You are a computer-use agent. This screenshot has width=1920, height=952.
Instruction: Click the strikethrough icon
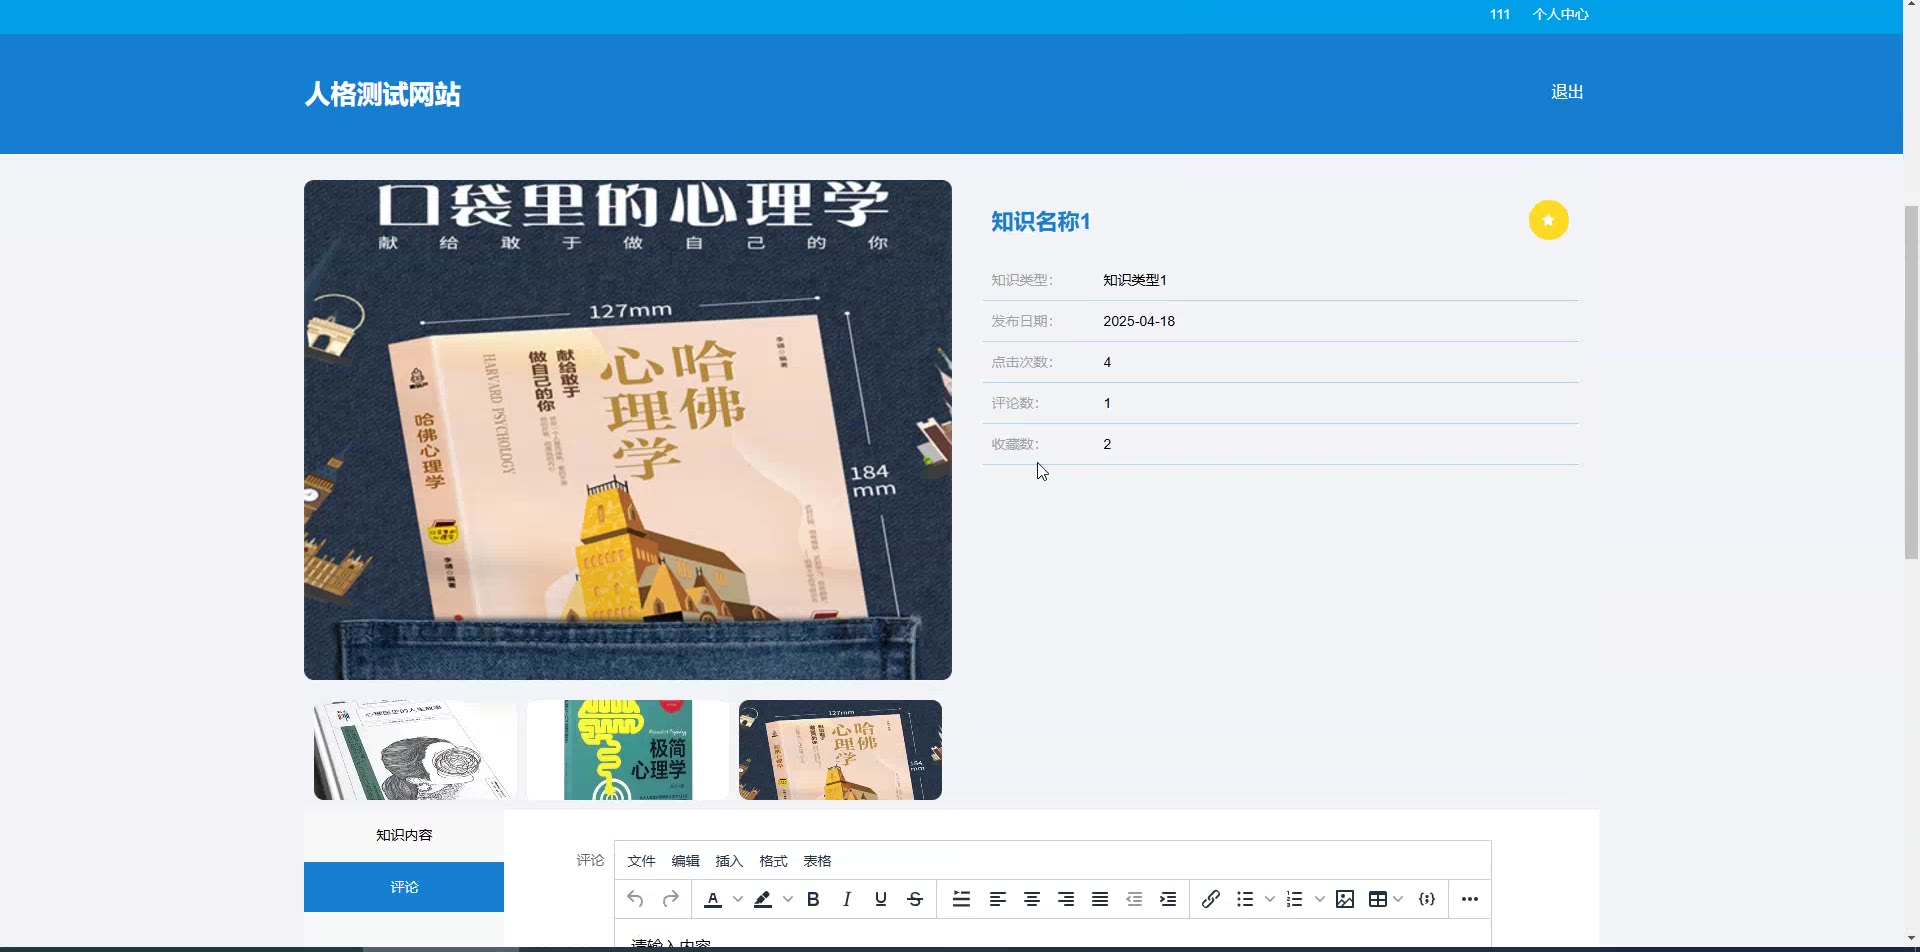pyautogui.click(x=915, y=899)
